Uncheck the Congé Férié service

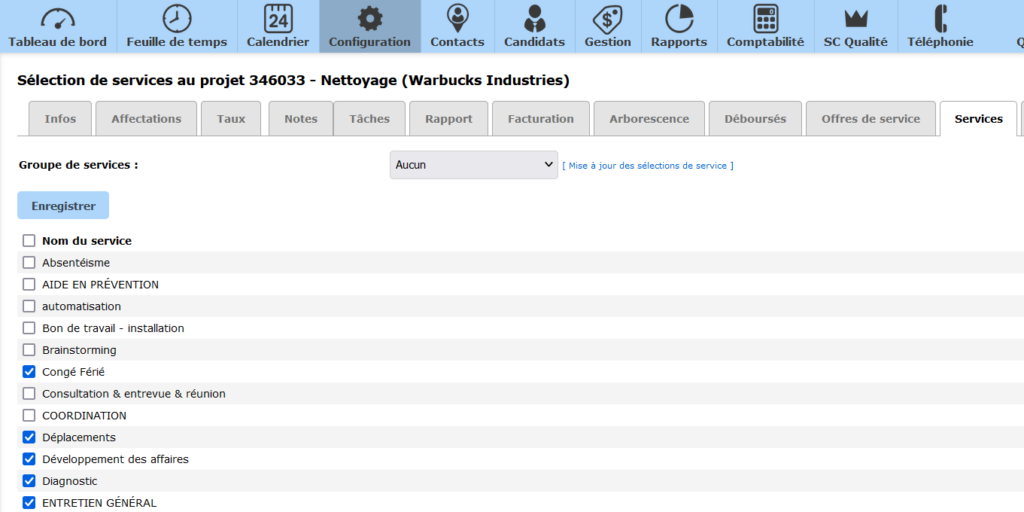(x=29, y=372)
